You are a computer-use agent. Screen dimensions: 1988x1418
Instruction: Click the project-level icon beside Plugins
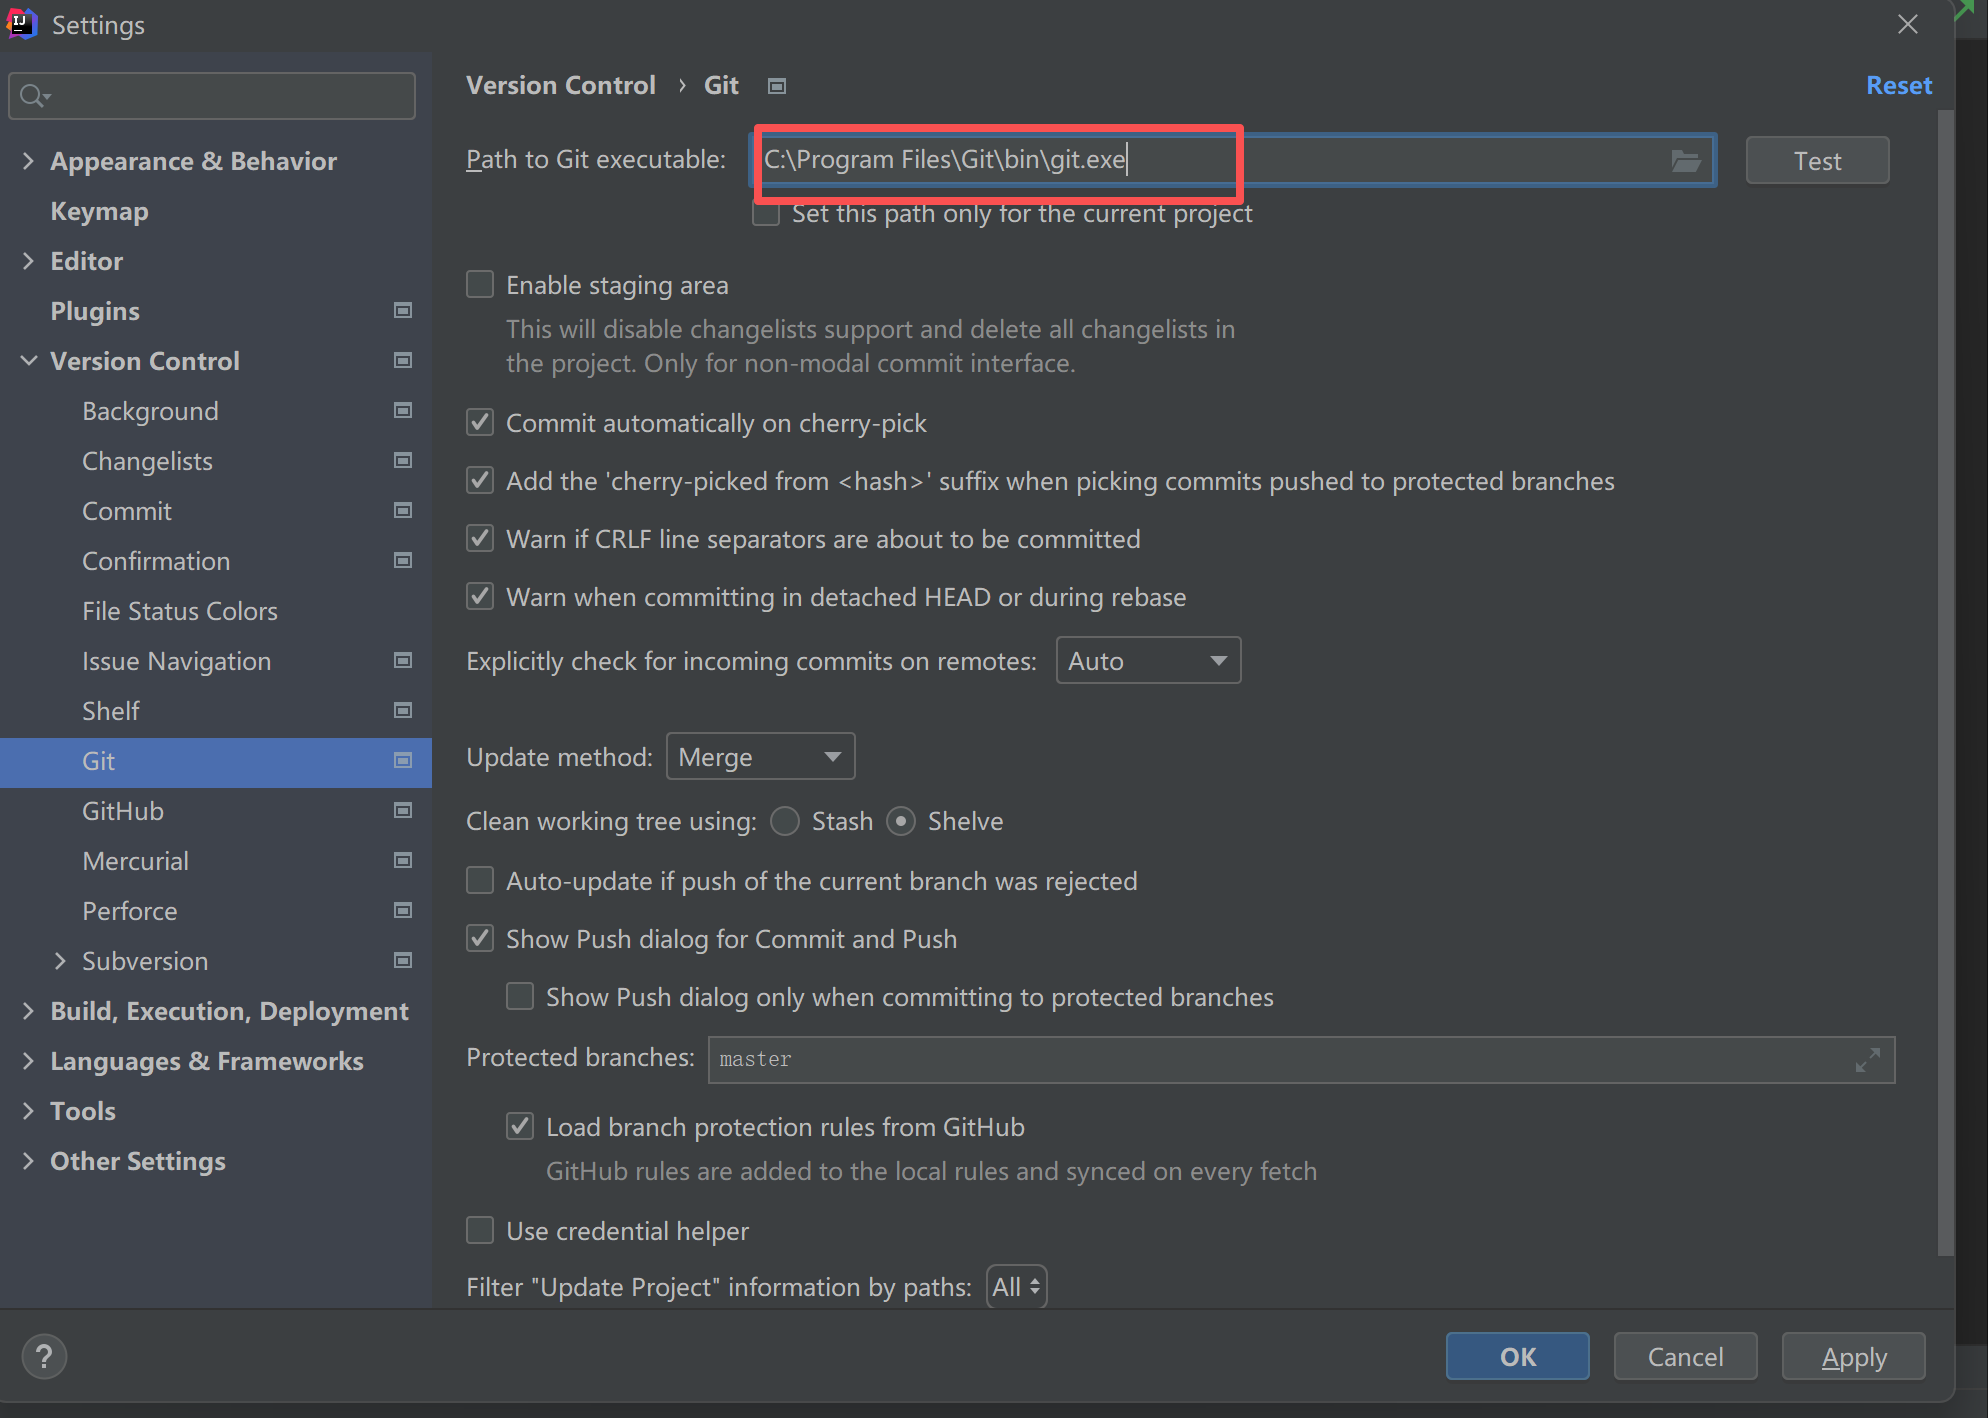[x=403, y=311]
